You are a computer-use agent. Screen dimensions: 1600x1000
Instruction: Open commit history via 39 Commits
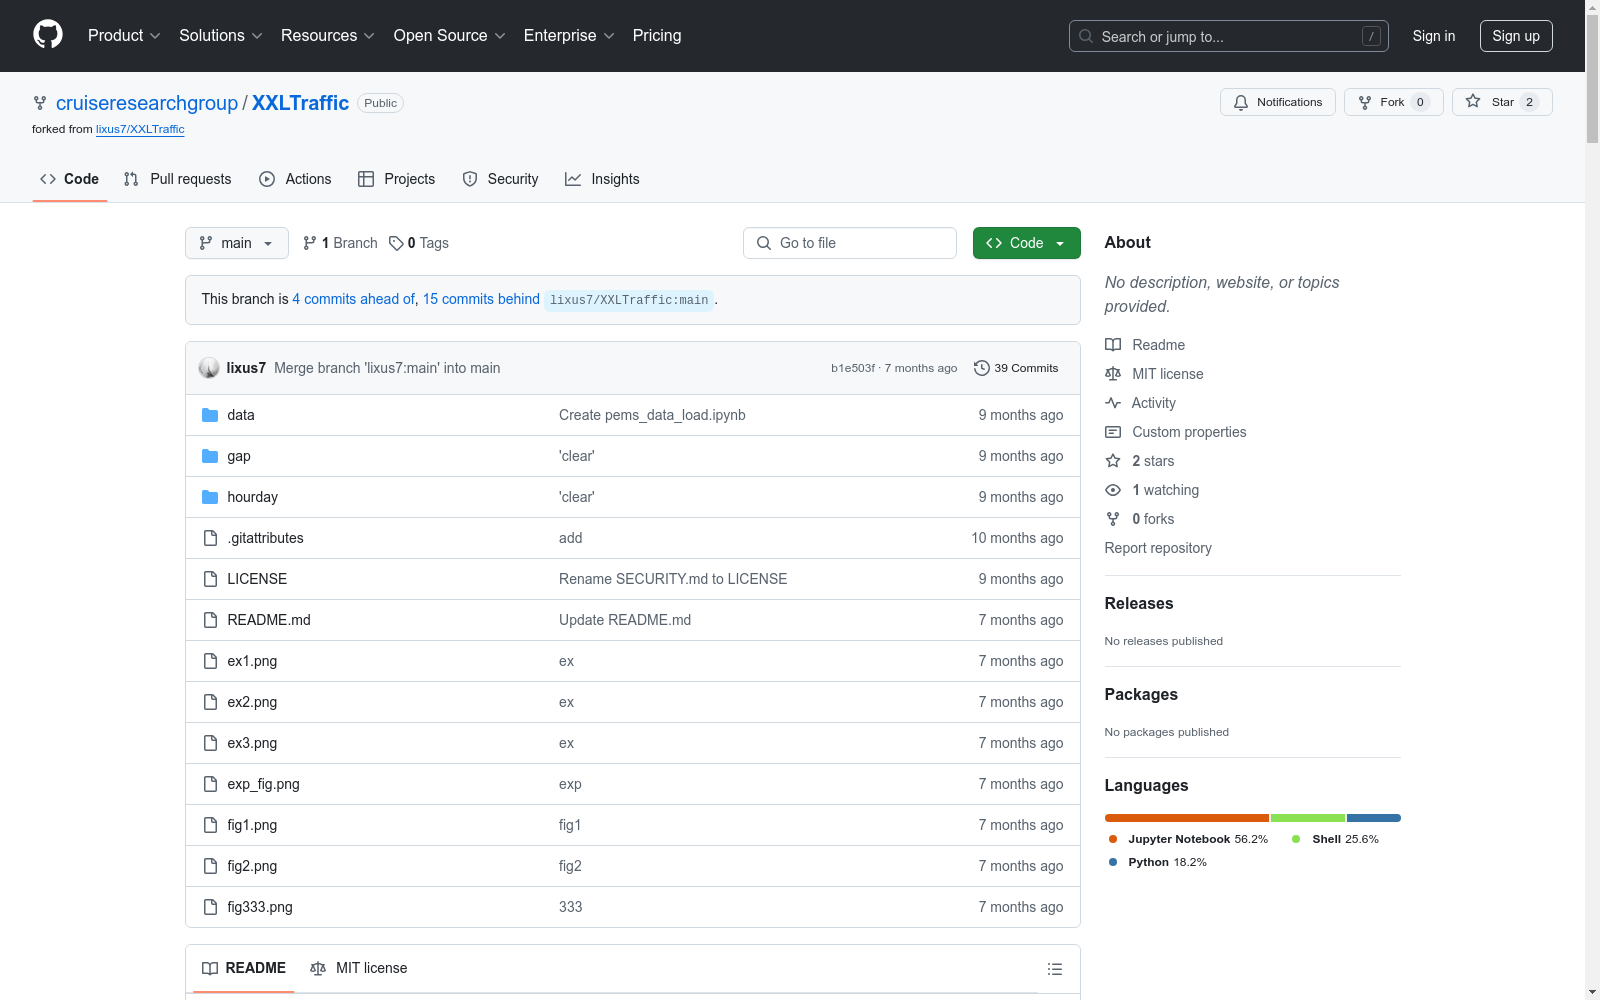tap(1016, 368)
